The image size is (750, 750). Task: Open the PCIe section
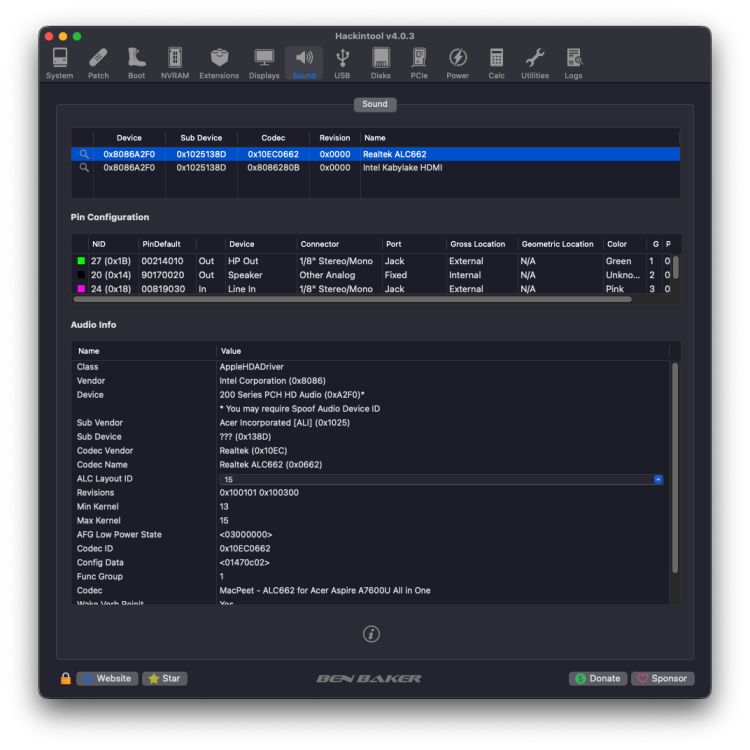click(419, 63)
